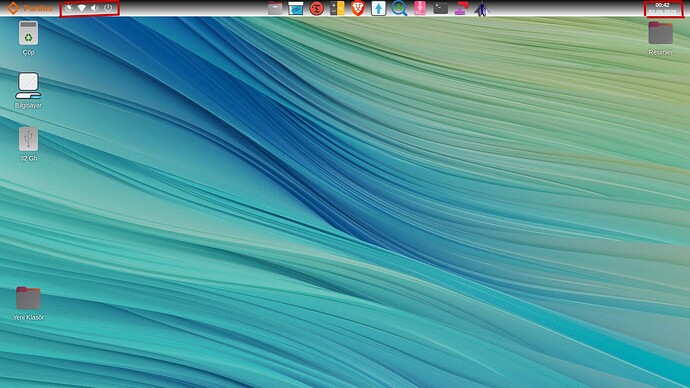Viewport: 690px width, 388px height.
Task: Open the Wi-Fi network indicator
Action: coord(82,8)
